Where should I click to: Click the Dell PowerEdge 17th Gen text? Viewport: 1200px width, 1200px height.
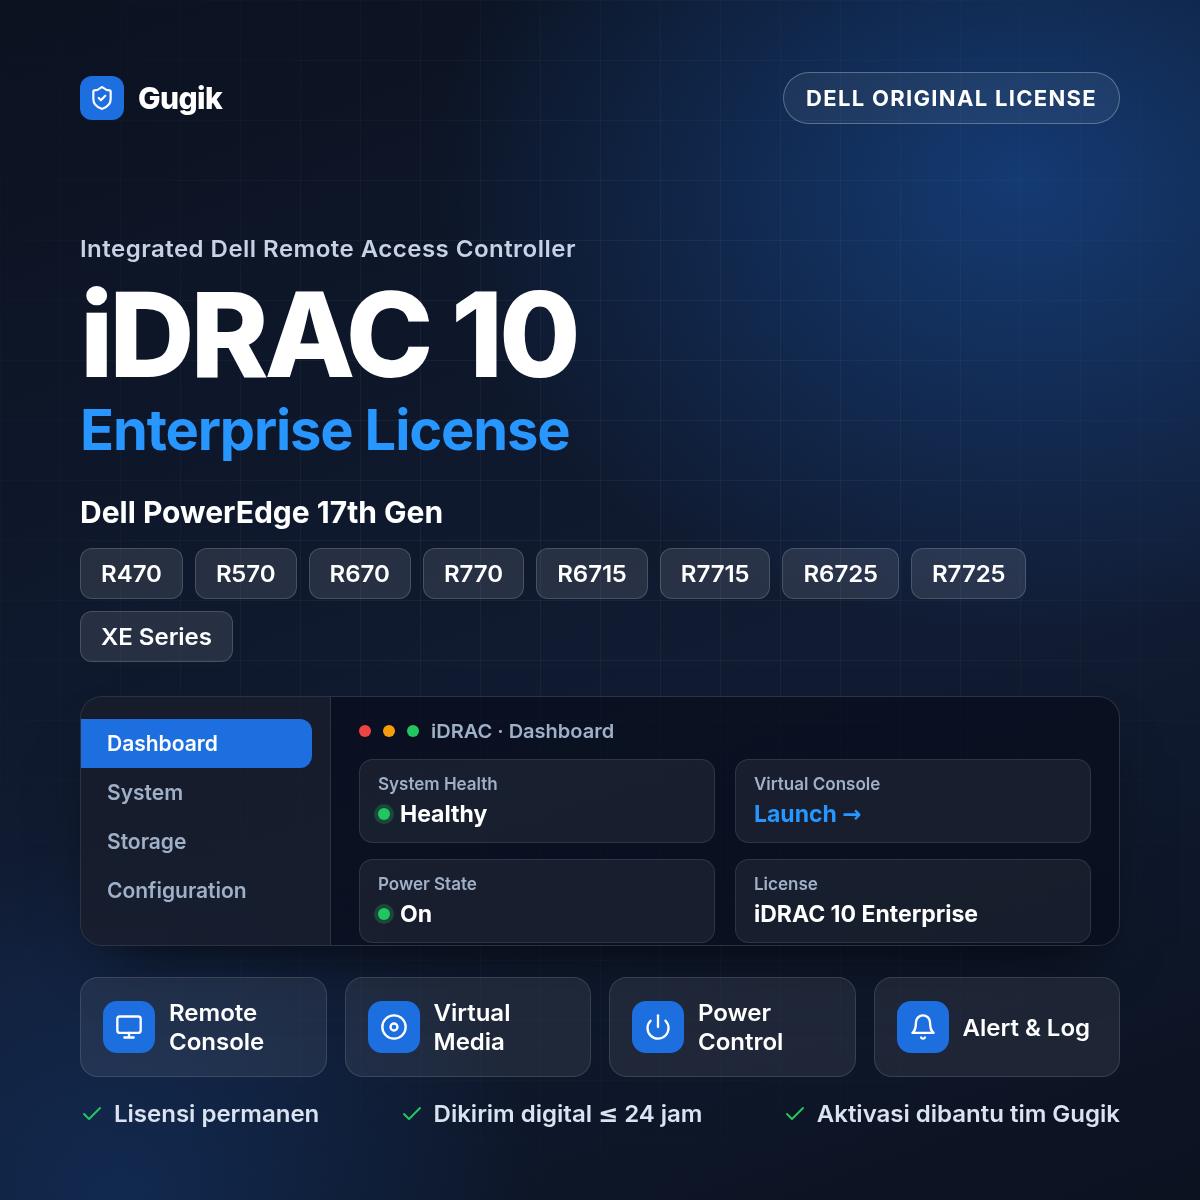pyautogui.click(x=261, y=512)
